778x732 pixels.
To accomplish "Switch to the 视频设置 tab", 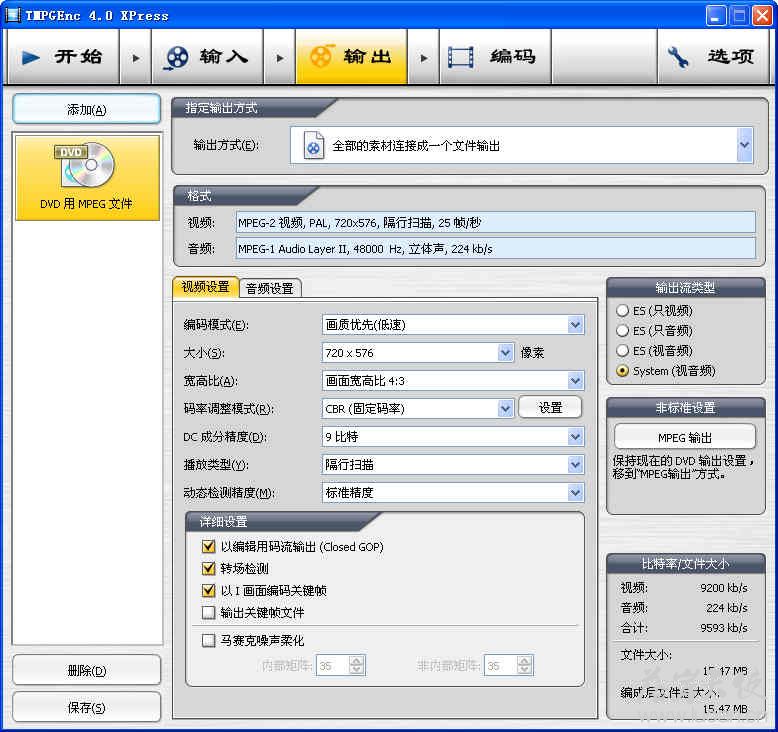I will pos(205,287).
